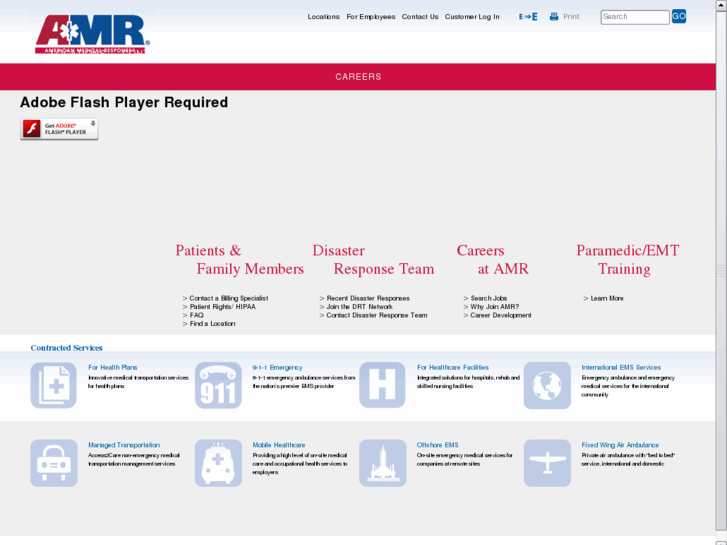Click Join the DRT Network link
The height and width of the screenshot is (545, 727).
(359, 307)
